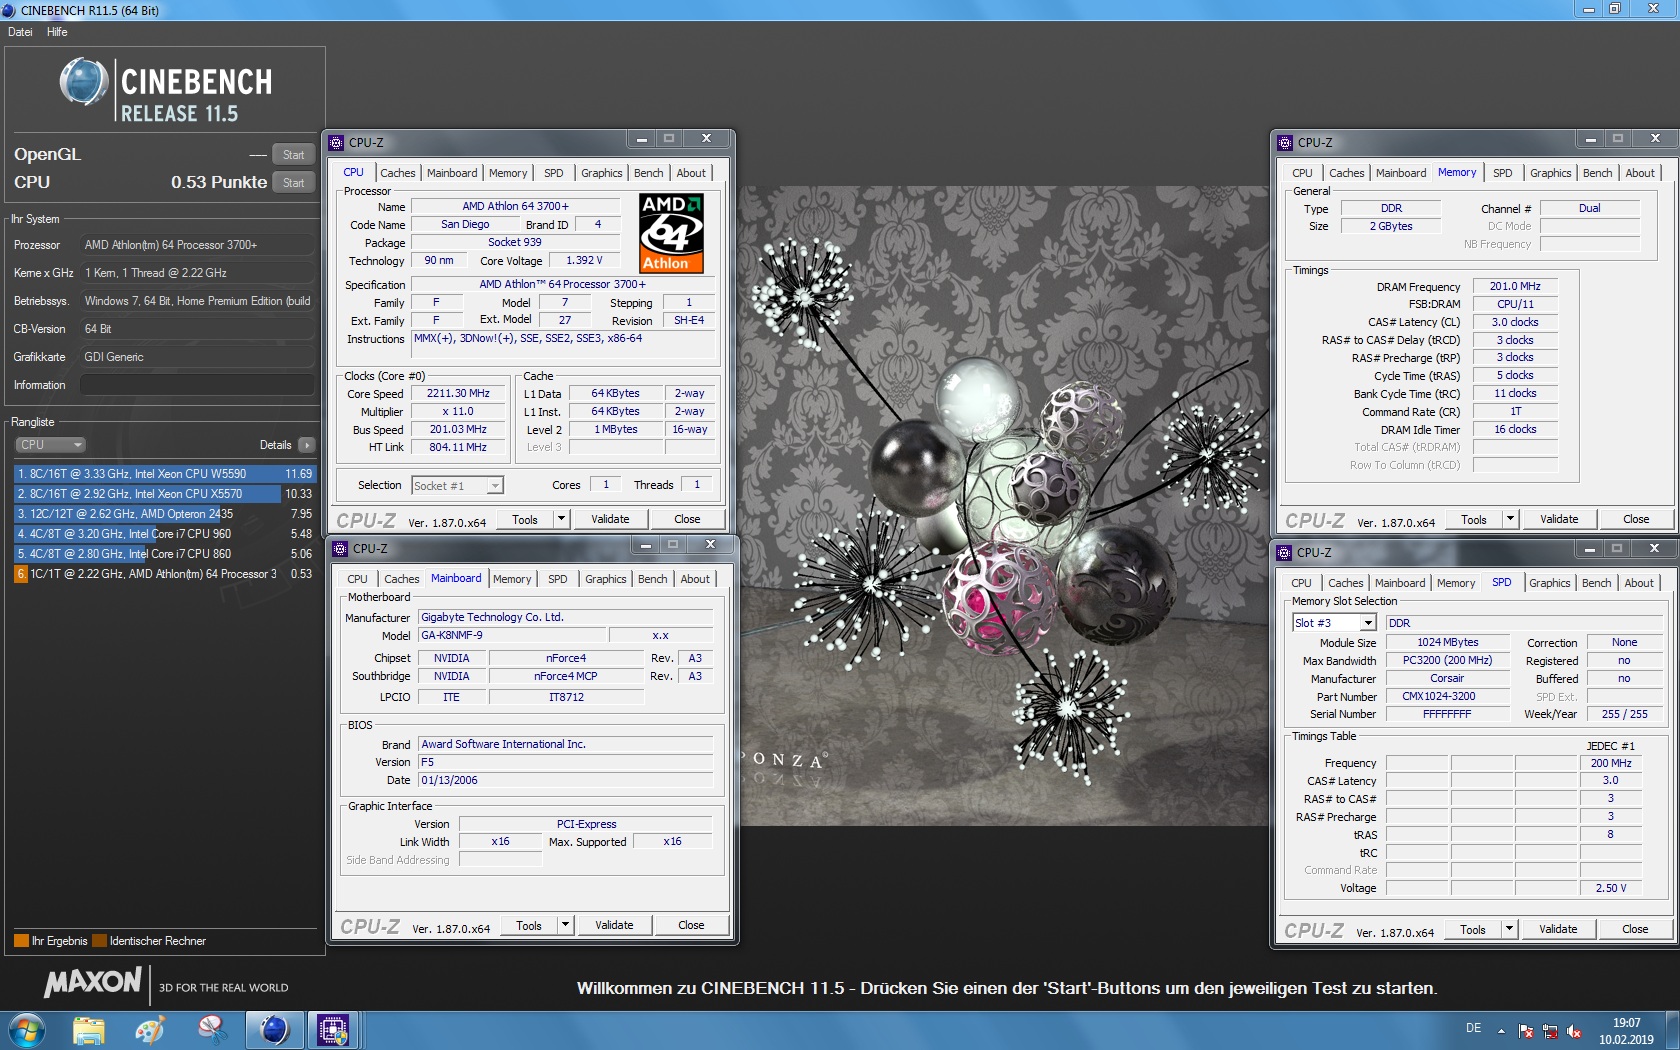
Task: Click the muted volume tray icon
Action: point(1574,1031)
